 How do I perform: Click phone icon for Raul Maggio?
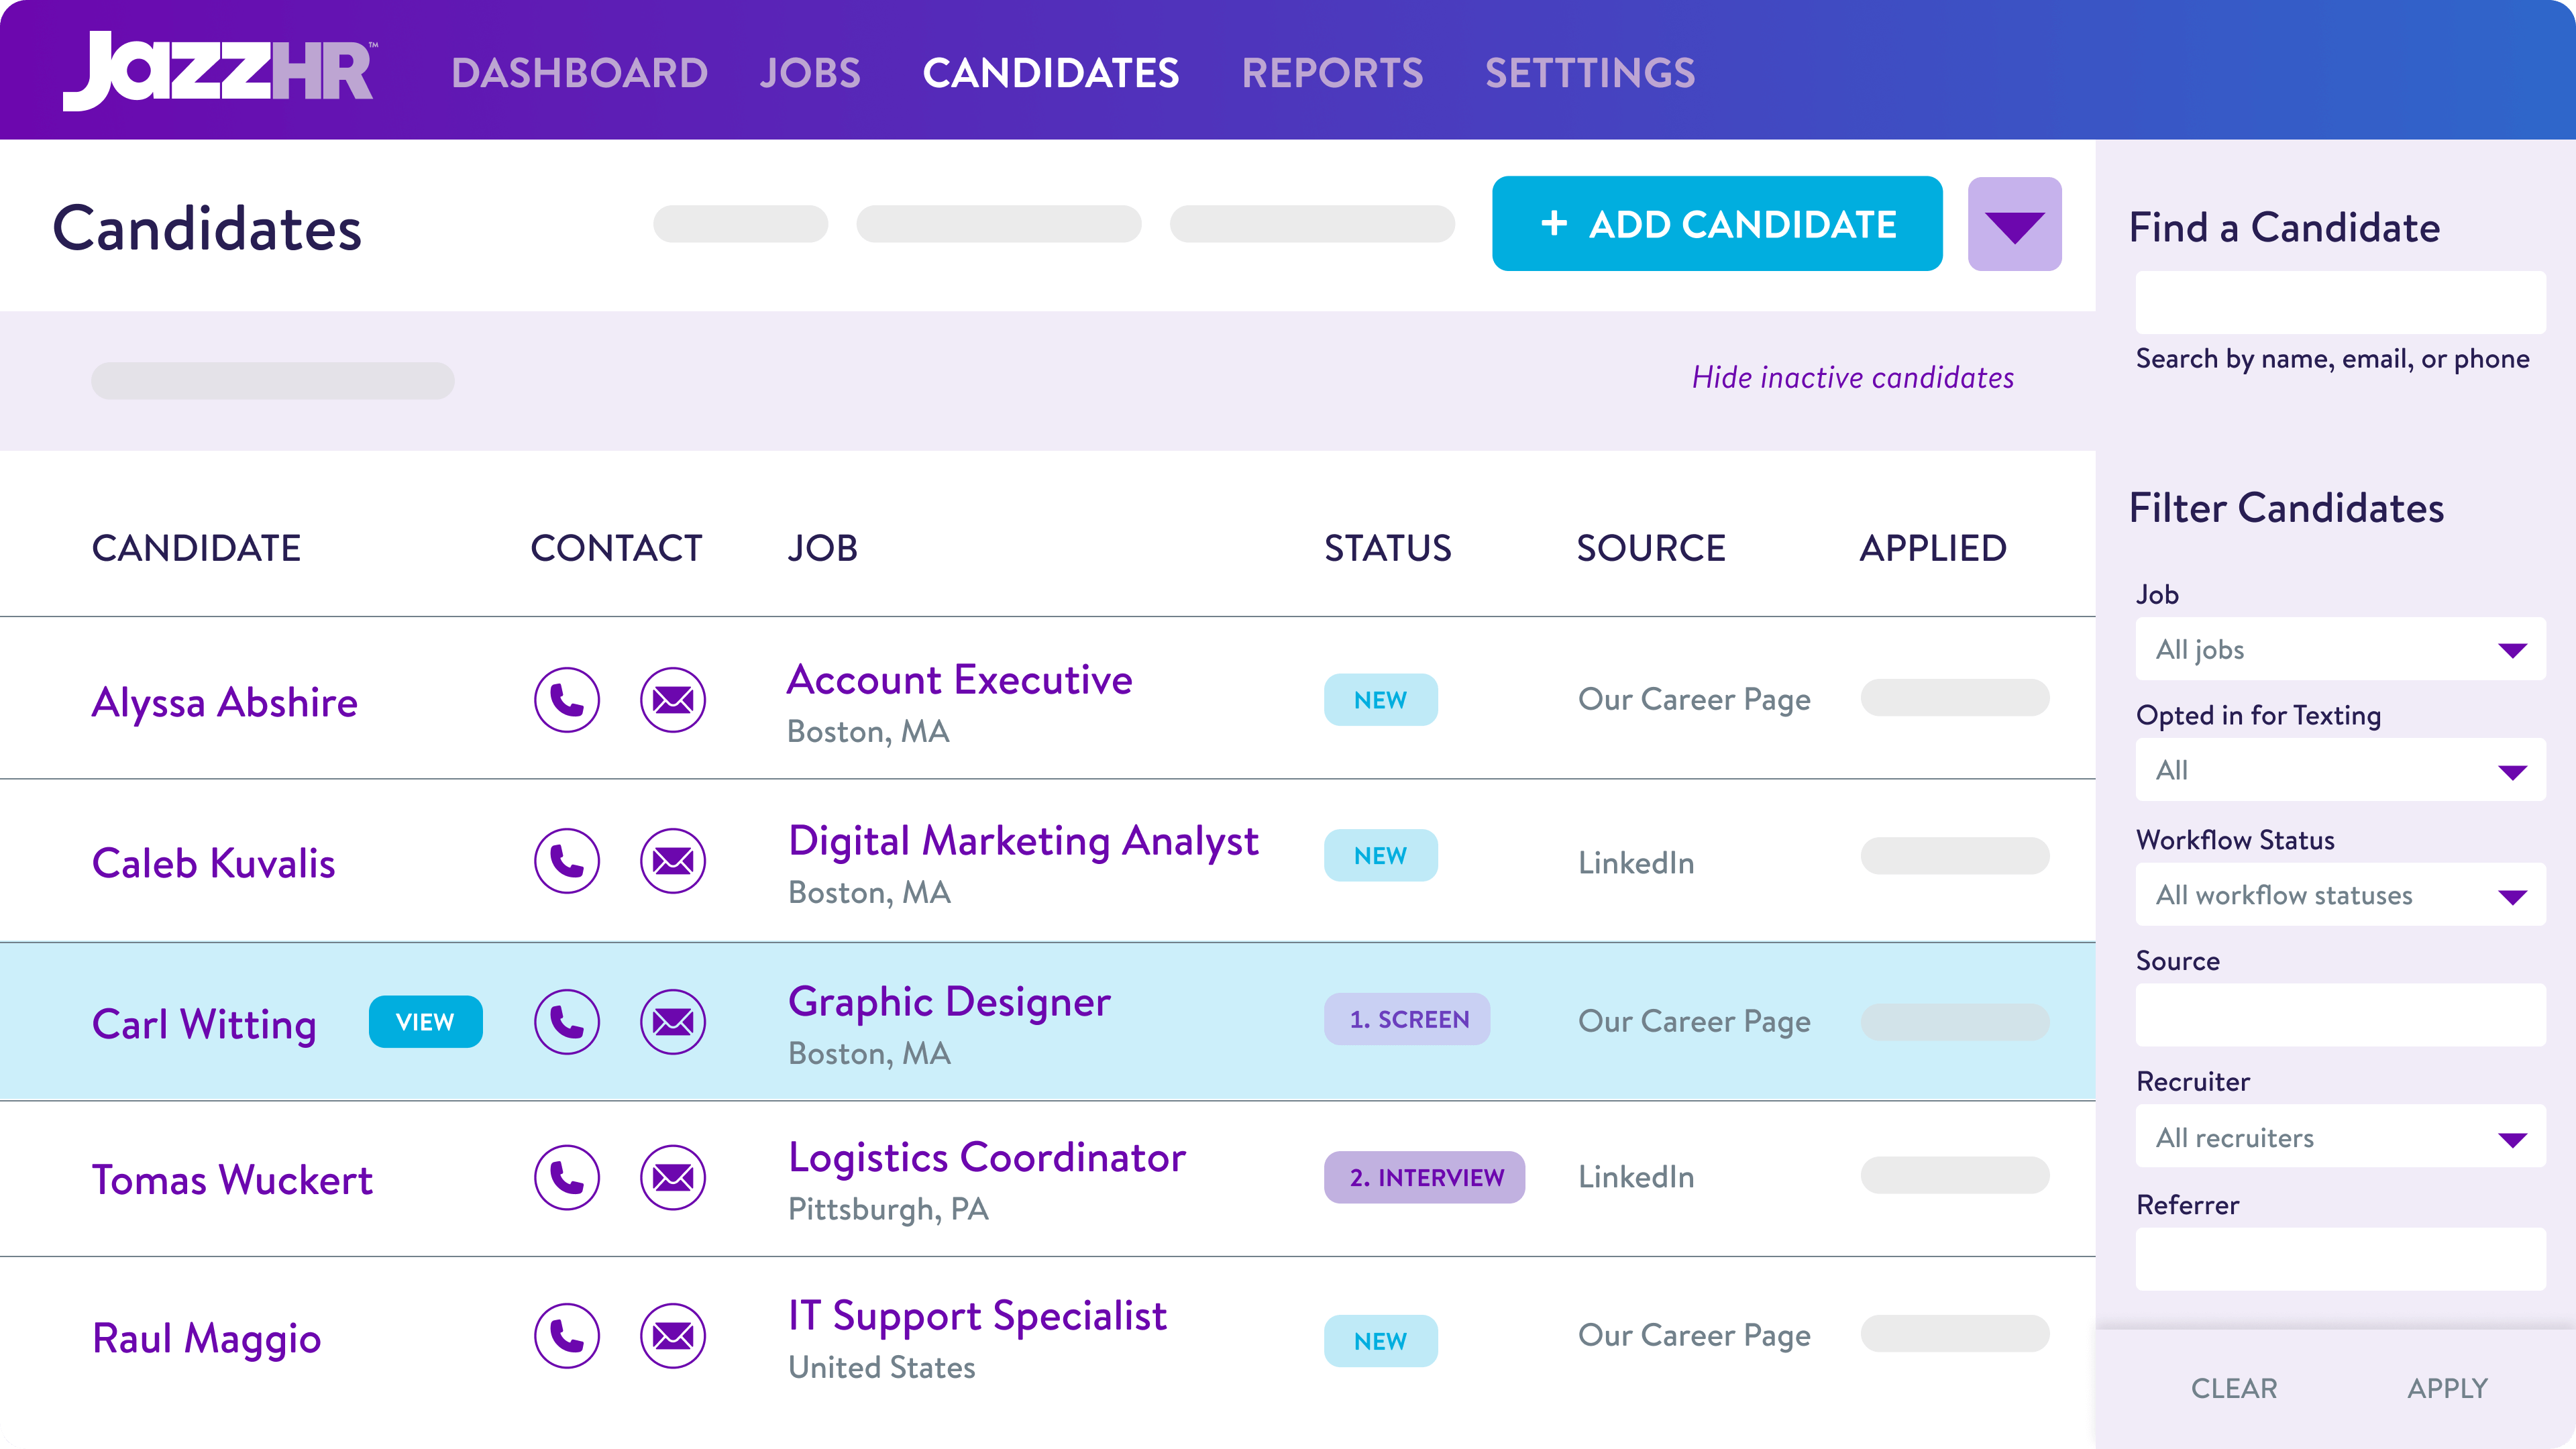567,1336
